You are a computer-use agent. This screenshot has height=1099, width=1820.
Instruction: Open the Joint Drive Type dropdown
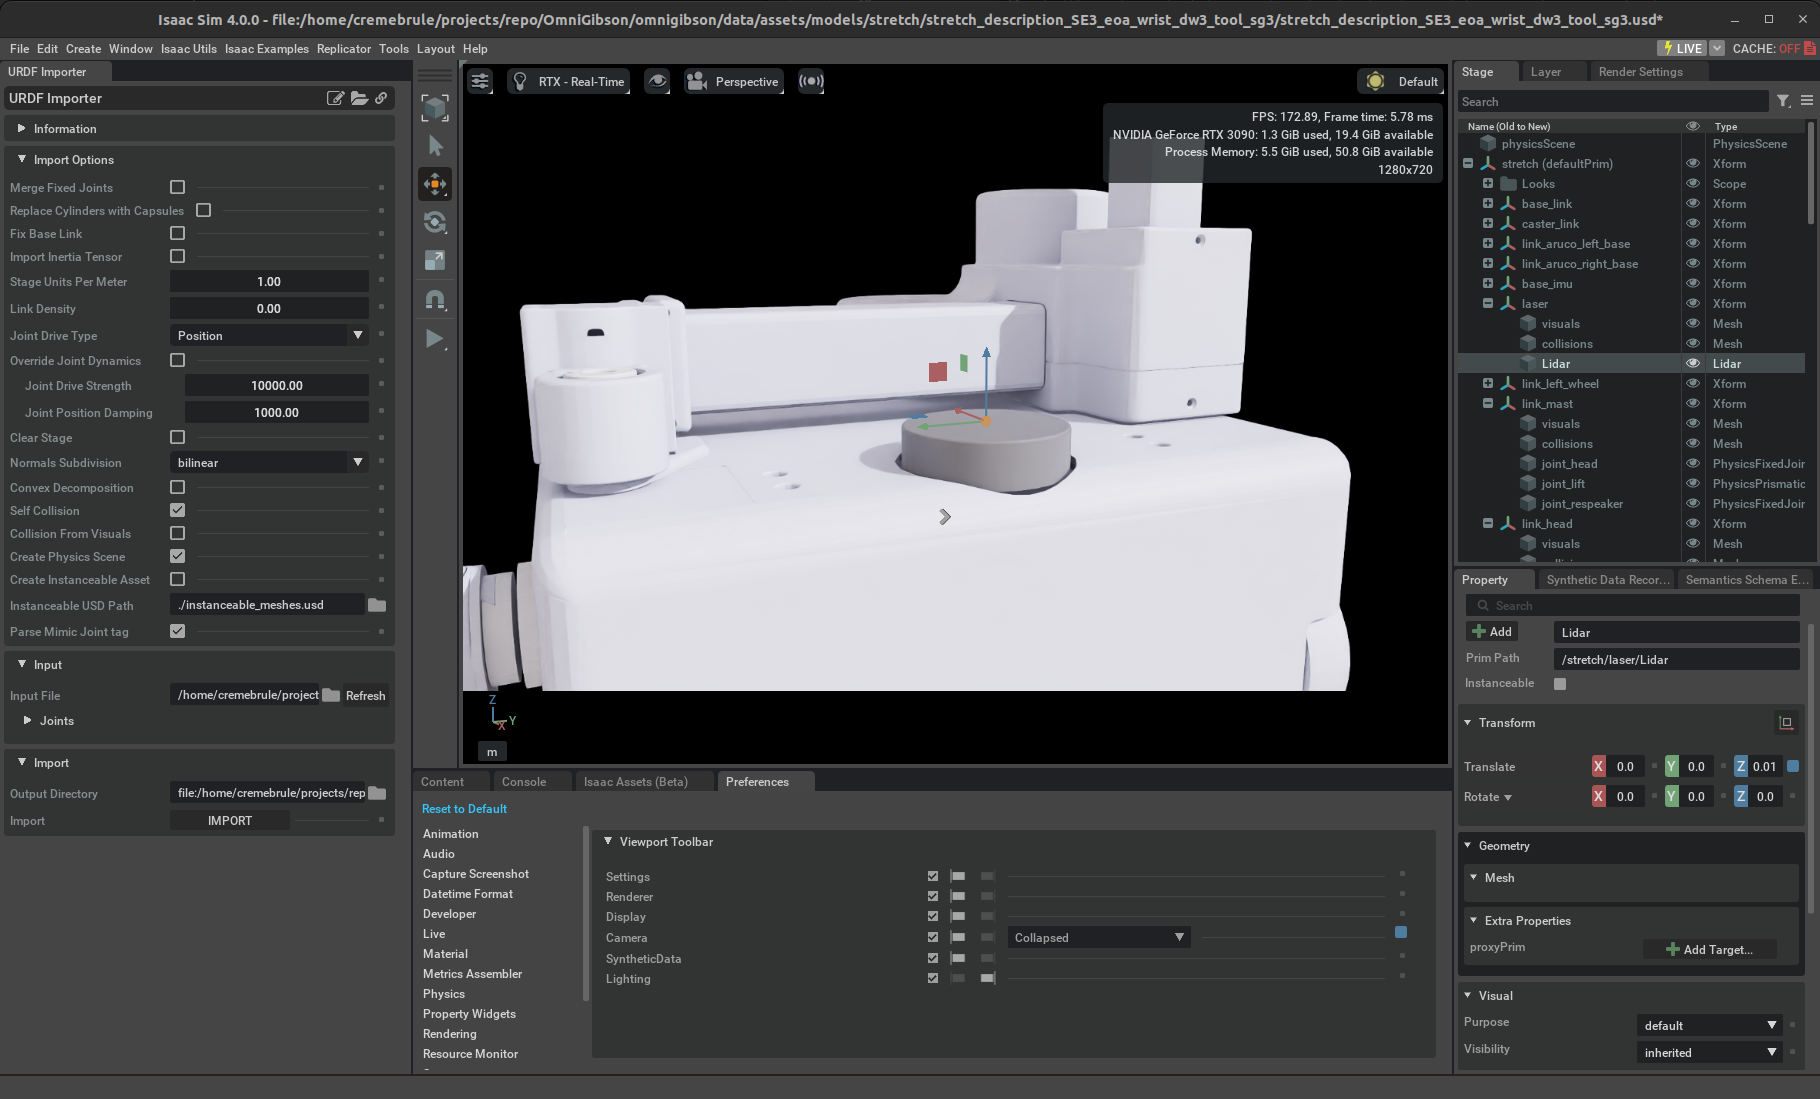tap(270, 336)
